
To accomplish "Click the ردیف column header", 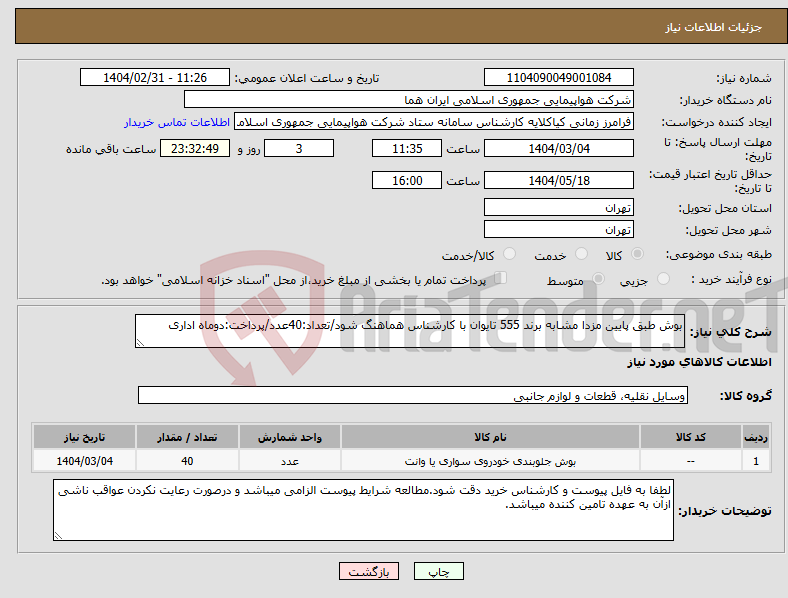I will (x=756, y=437).
